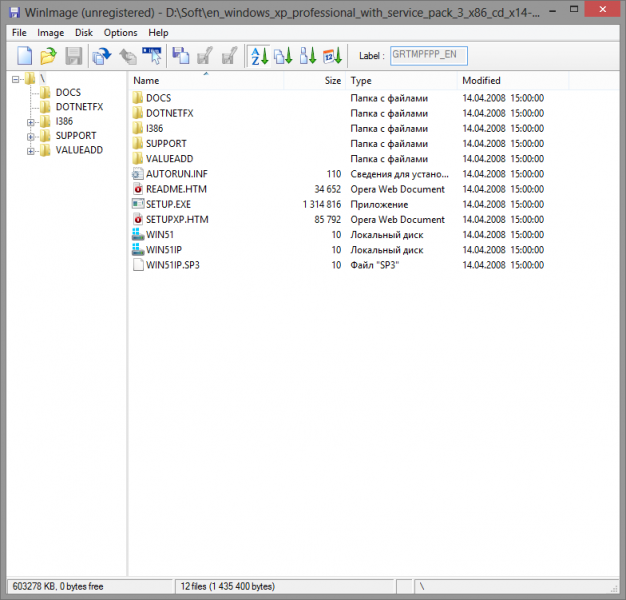Open the Disk menu
Screen dimensions: 626x600
(x=84, y=33)
